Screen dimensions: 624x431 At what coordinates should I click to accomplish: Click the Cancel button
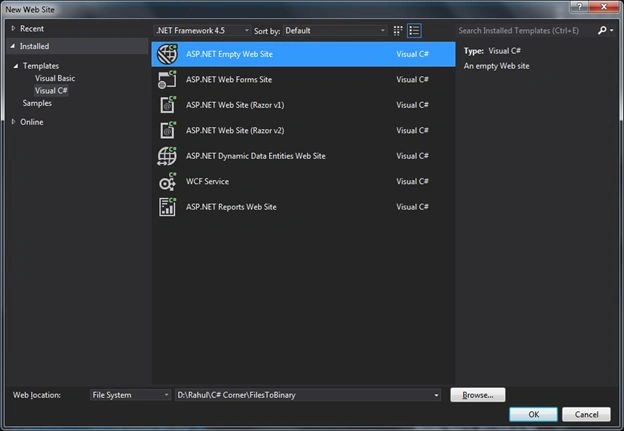586,414
